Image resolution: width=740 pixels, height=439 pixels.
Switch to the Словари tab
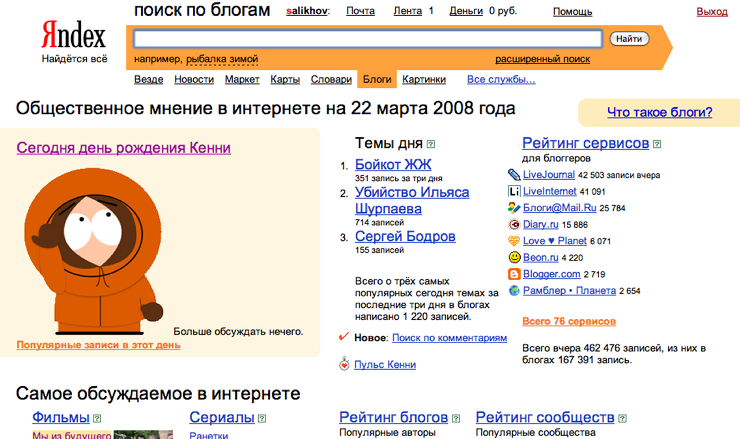(331, 79)
